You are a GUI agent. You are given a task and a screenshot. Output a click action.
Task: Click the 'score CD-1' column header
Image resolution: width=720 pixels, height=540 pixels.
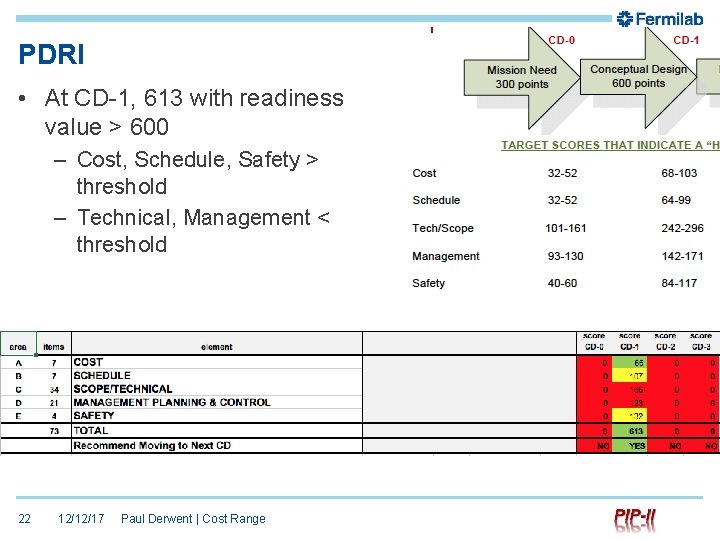(630, 343)
